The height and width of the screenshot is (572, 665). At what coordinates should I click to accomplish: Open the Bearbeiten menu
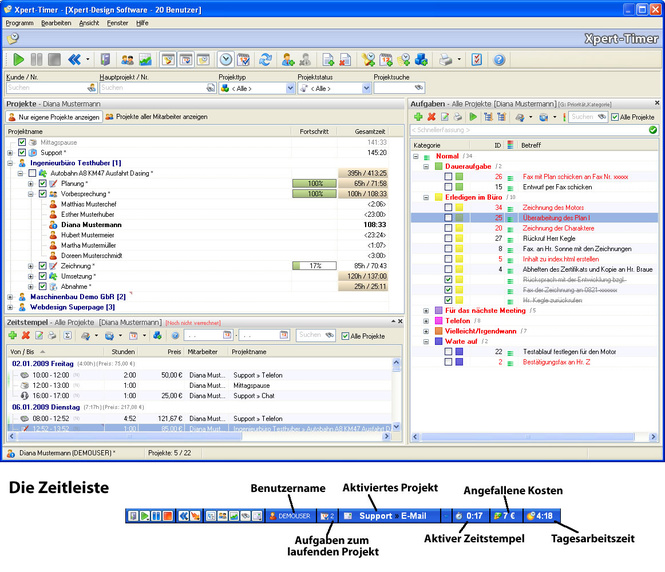click(56, 23)
